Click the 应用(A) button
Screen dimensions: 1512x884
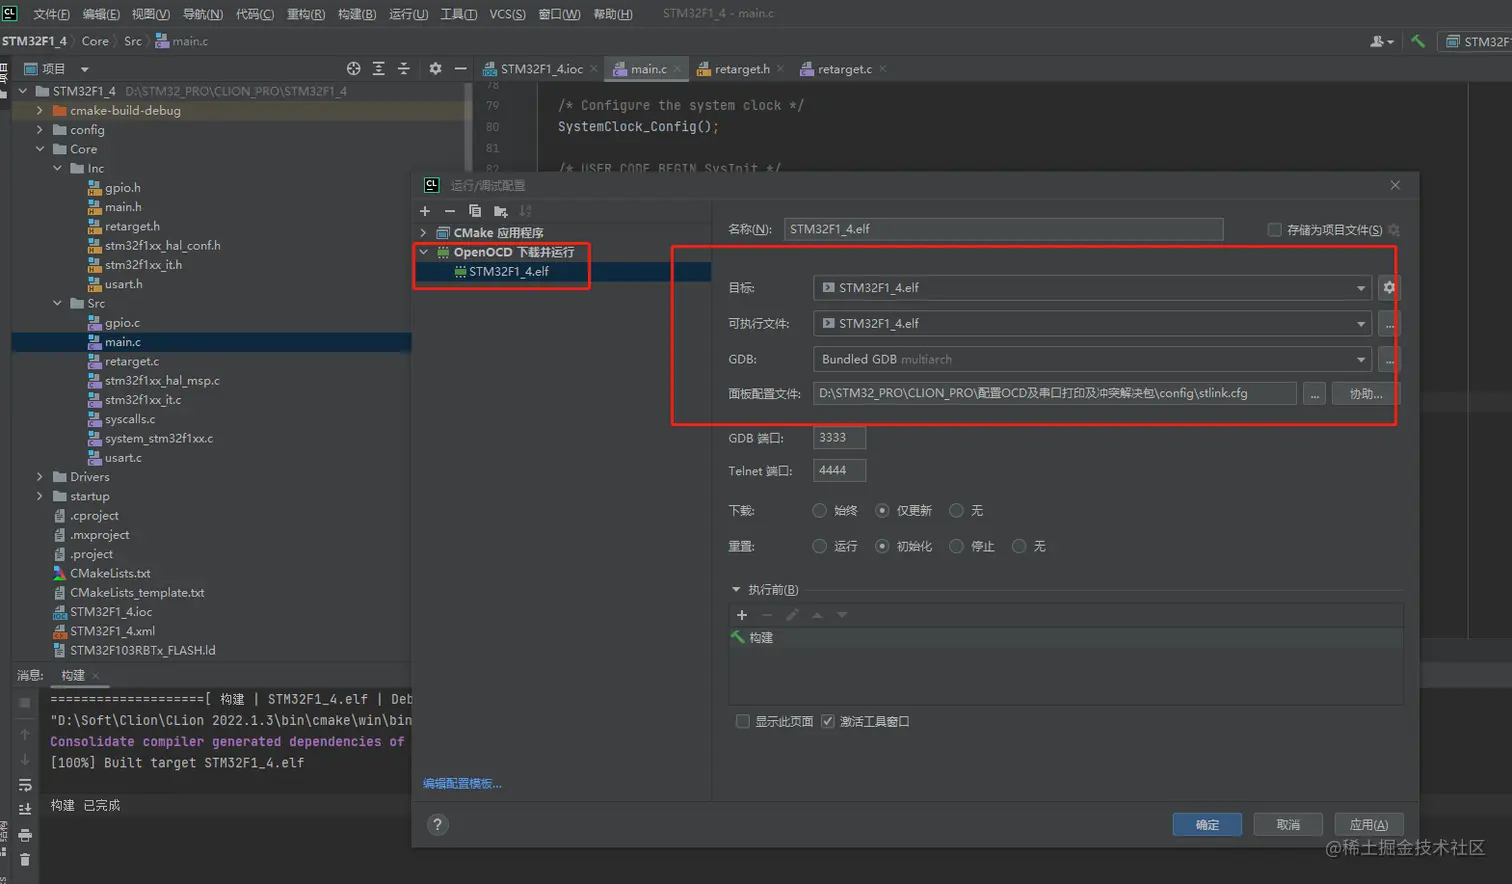(1369, 825)
